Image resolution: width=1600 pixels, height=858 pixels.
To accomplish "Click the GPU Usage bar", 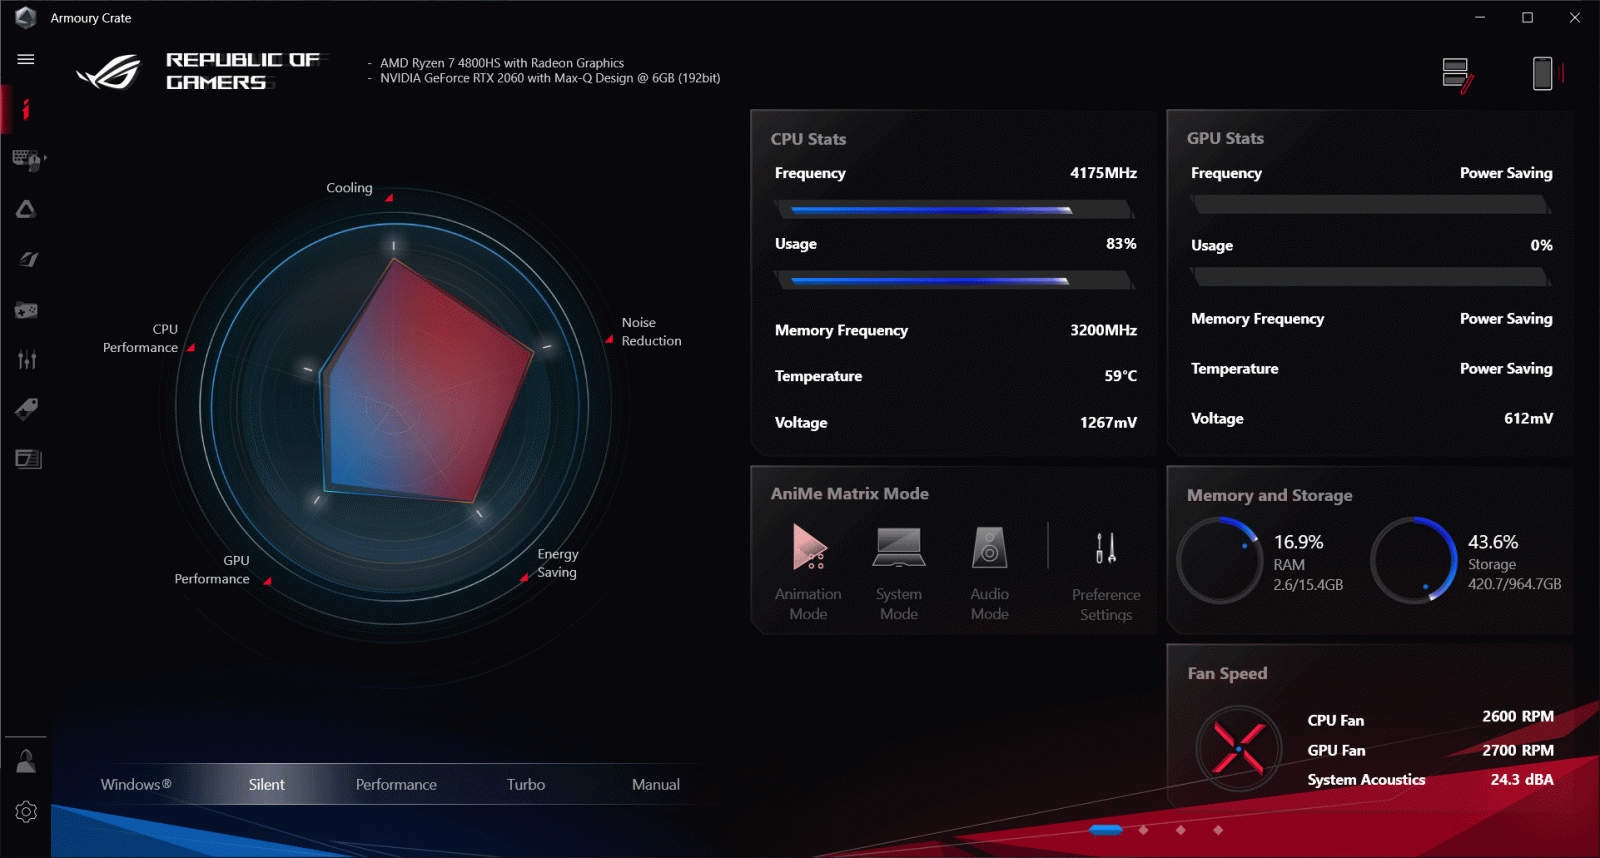I will (x=1371, y=276).
